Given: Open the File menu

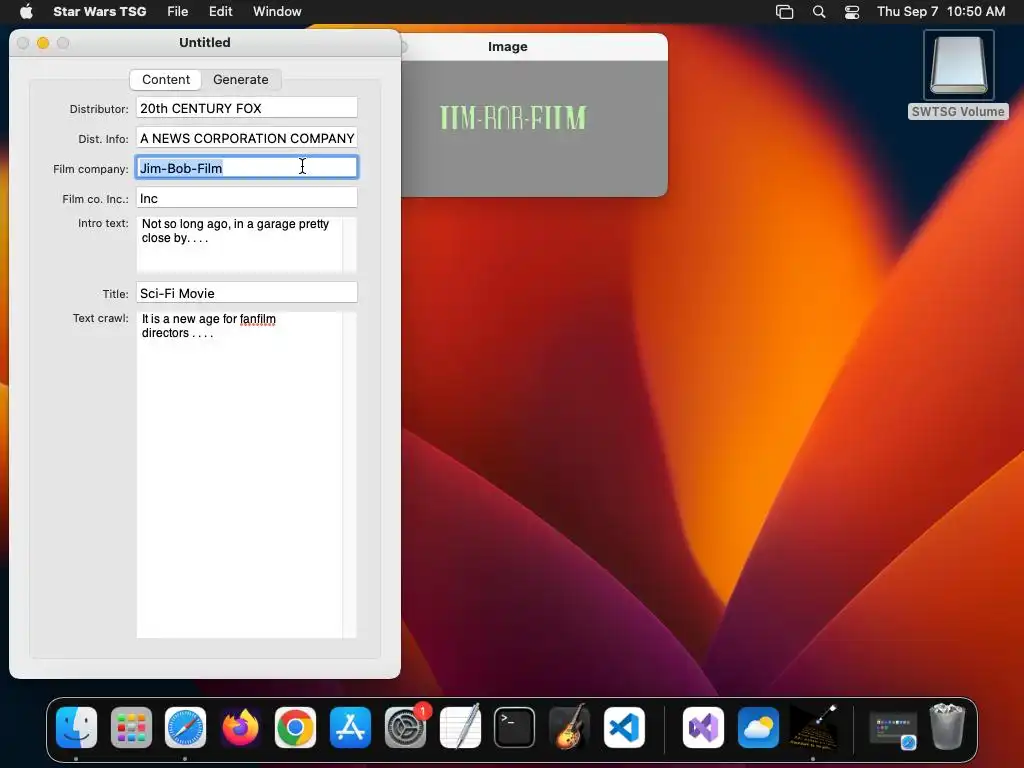Looking at the screenshot, I should (178, 11).
